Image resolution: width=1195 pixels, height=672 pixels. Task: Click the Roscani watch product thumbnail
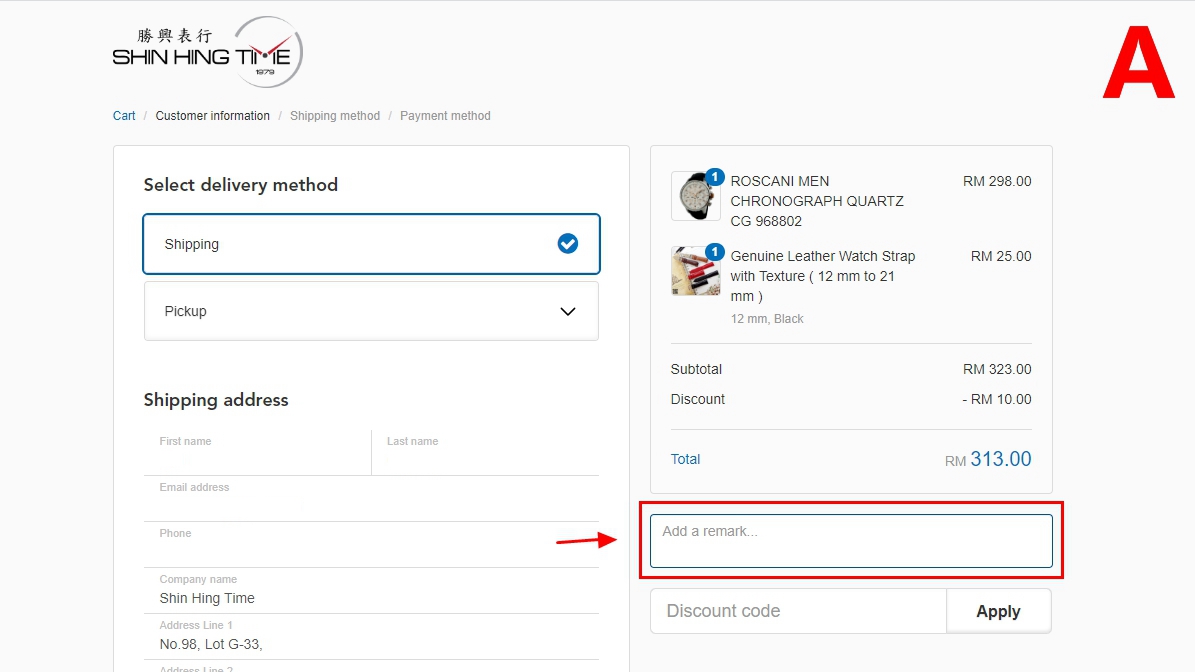click(694, 196)
